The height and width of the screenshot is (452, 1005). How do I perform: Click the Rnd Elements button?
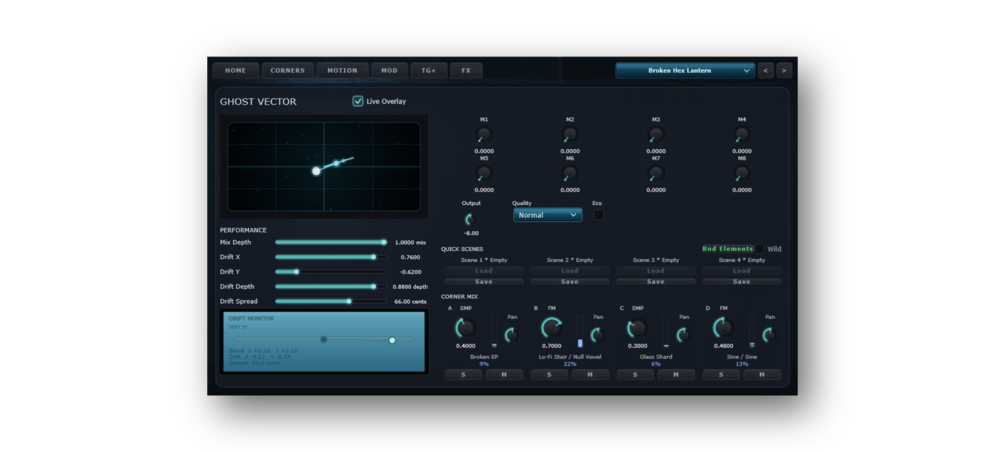pyautogui.click(x=727, y=249)
